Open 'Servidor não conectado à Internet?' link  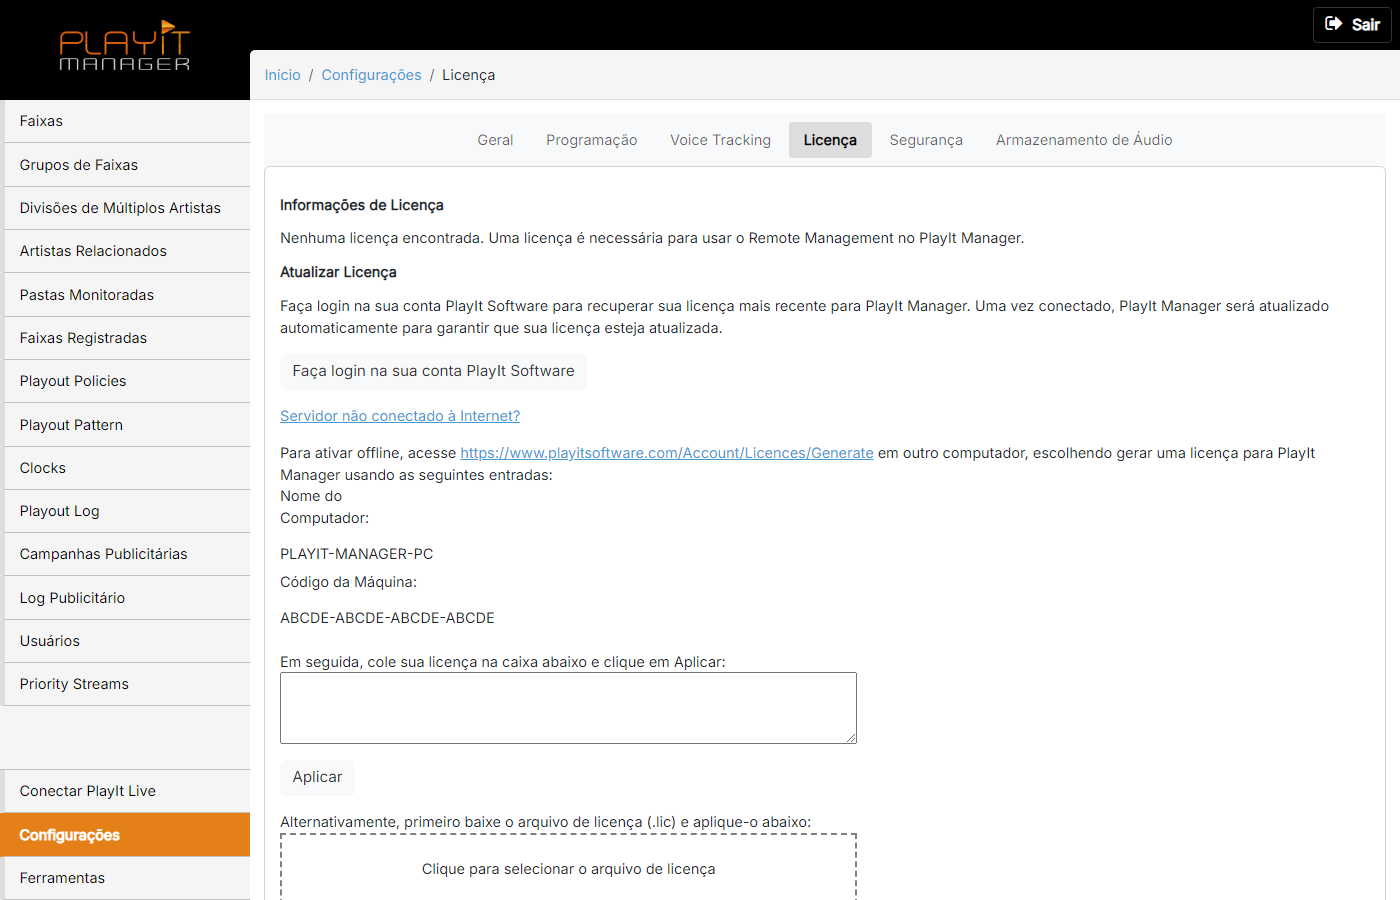pyautogui.click(x=400, y=416)
